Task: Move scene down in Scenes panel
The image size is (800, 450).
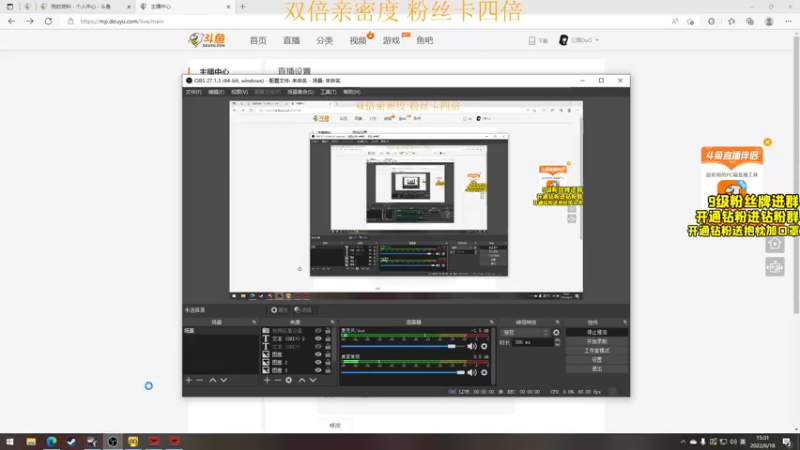Action: (x=223, y=380)
